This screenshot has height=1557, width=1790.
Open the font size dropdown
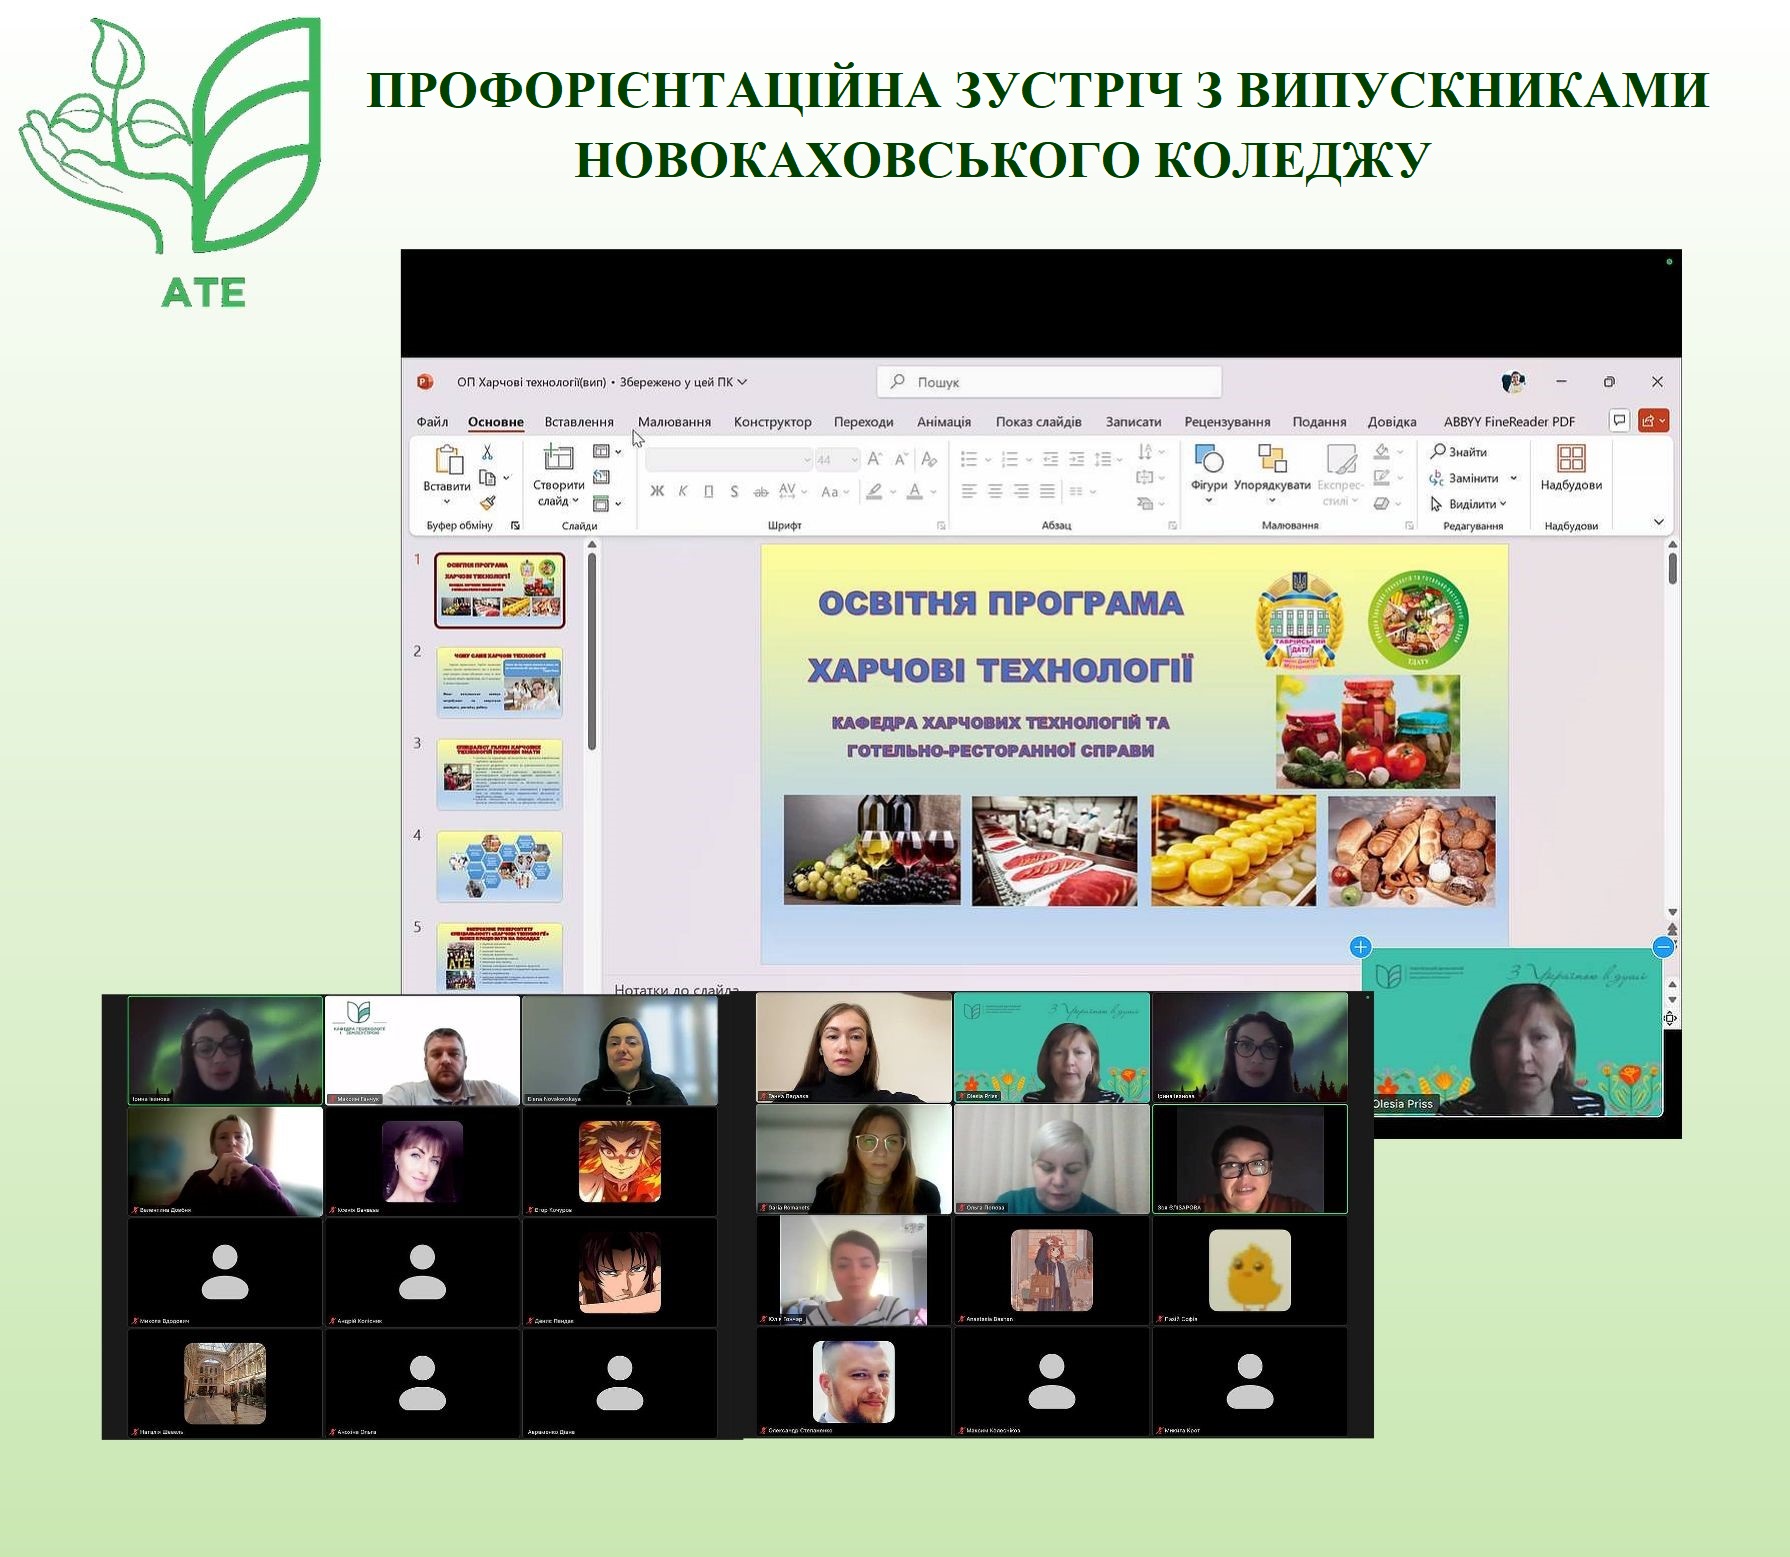click(853, 460)
